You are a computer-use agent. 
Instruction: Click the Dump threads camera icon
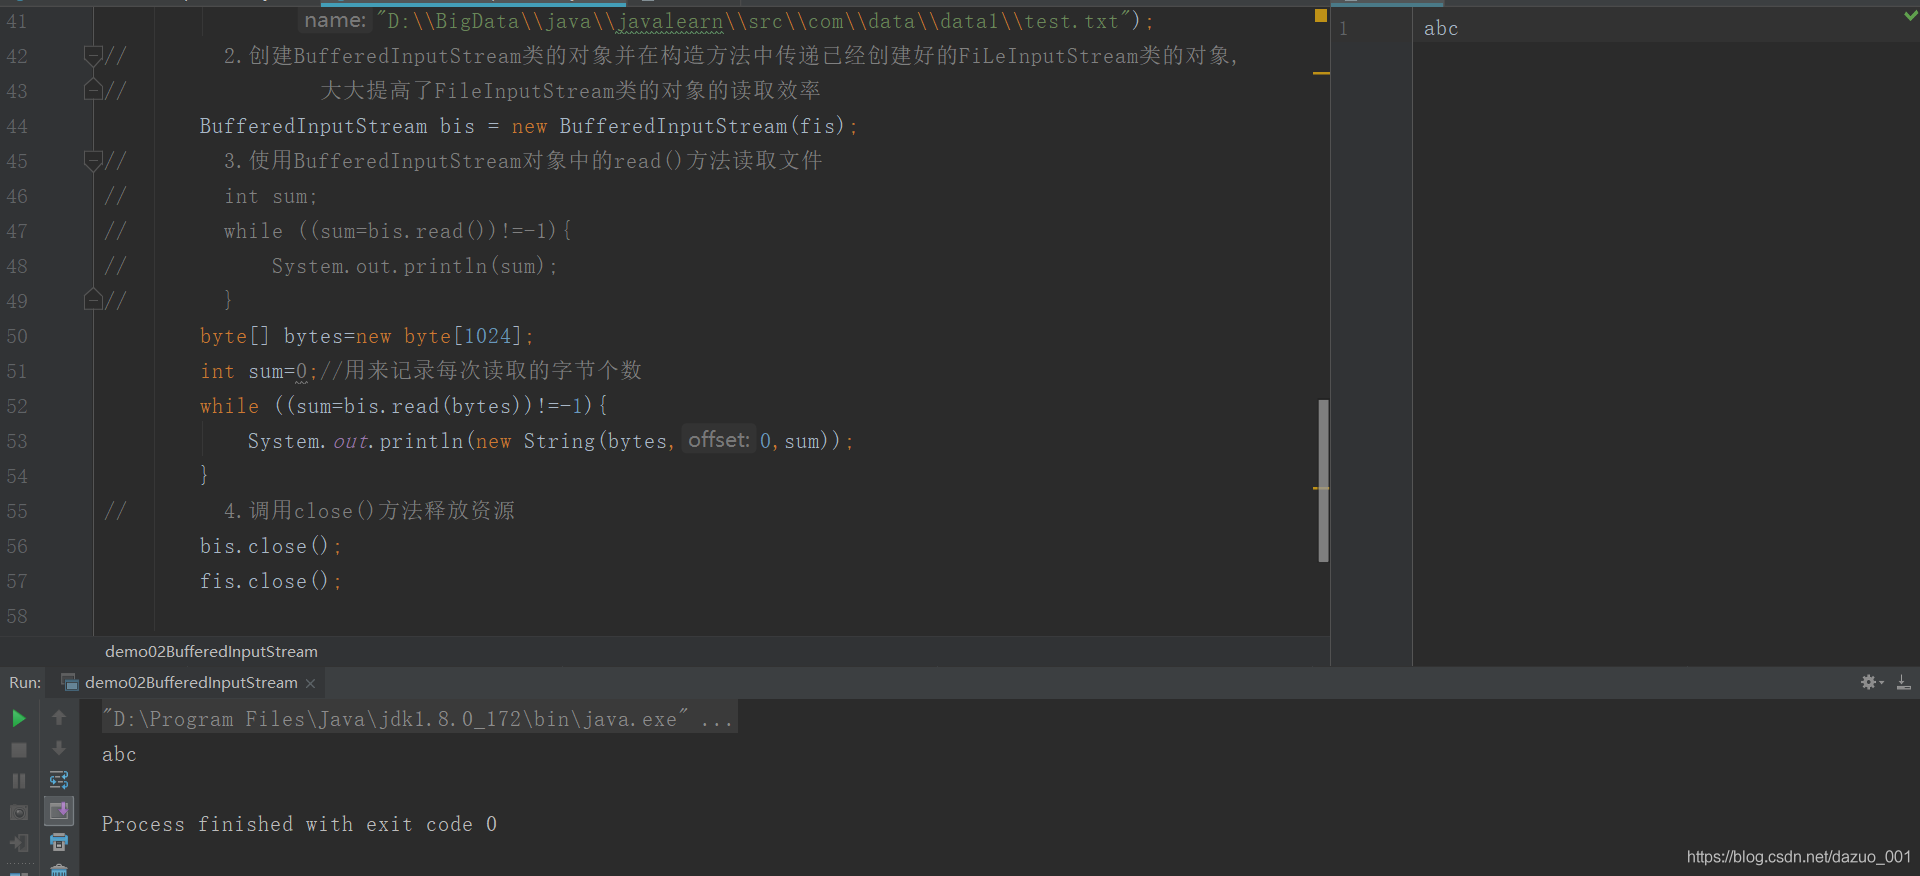18,812
